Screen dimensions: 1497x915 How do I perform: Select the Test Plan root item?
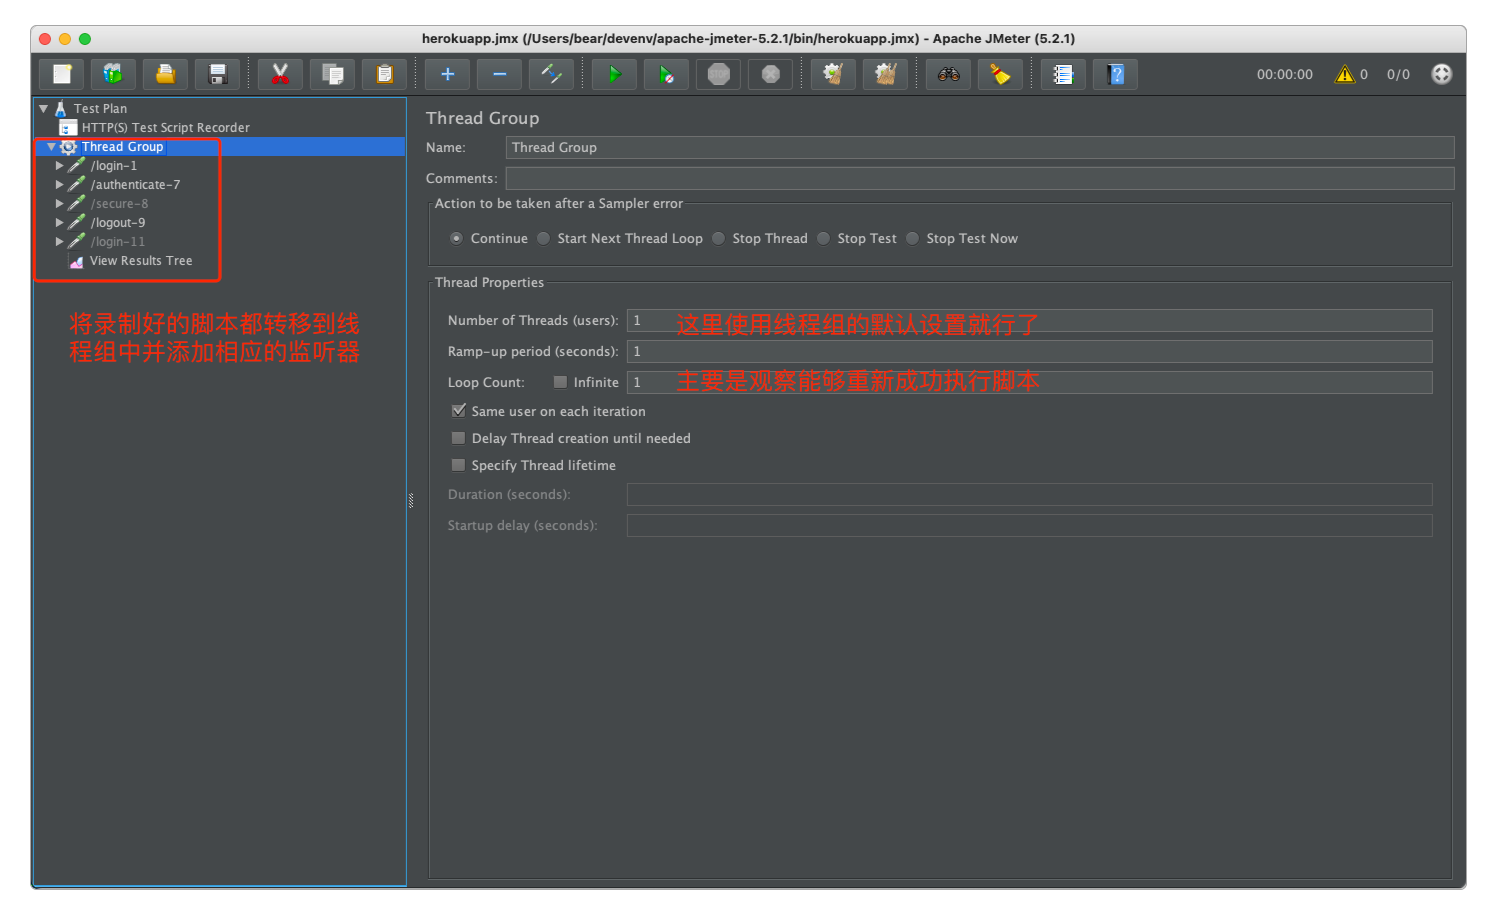[100, 108]
